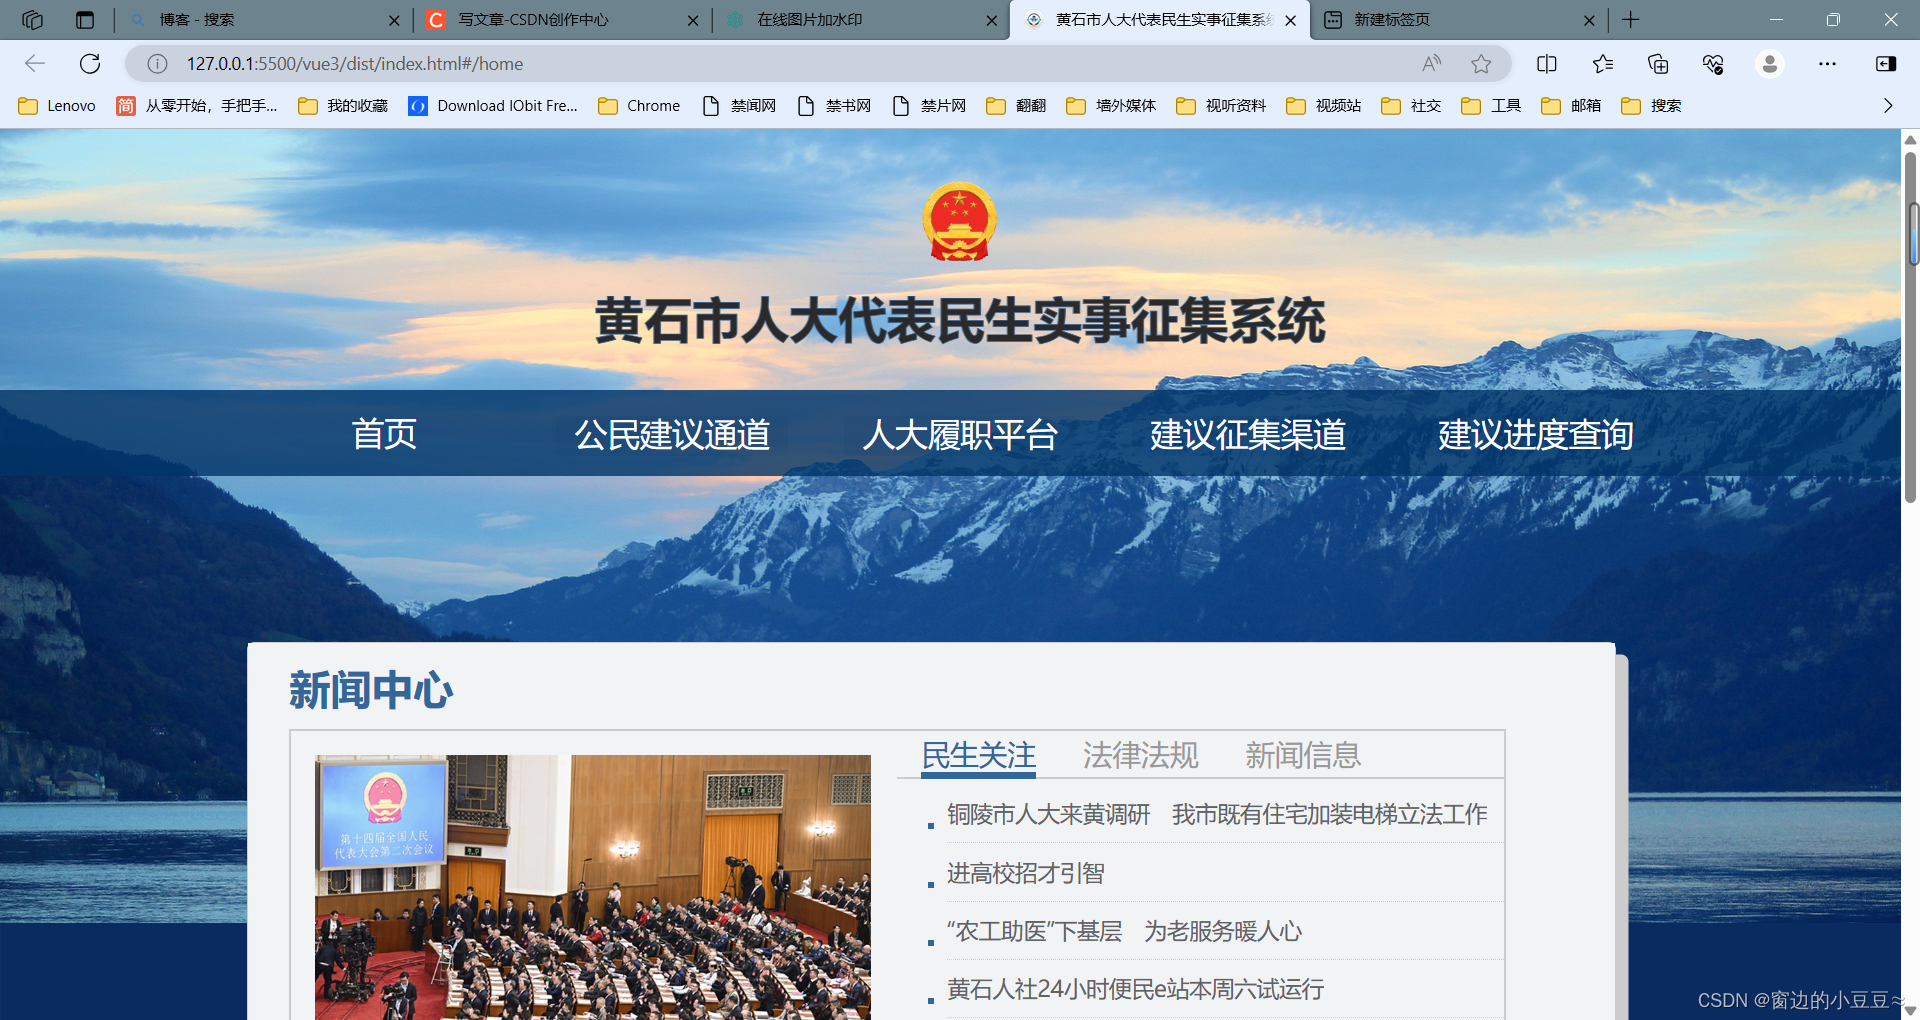Image resolution: width=1920 pixels, height=1020 pixels.
Task: Open the 禁闻网 bookmark
Action: pyautogui.click(x=740, y=106)
